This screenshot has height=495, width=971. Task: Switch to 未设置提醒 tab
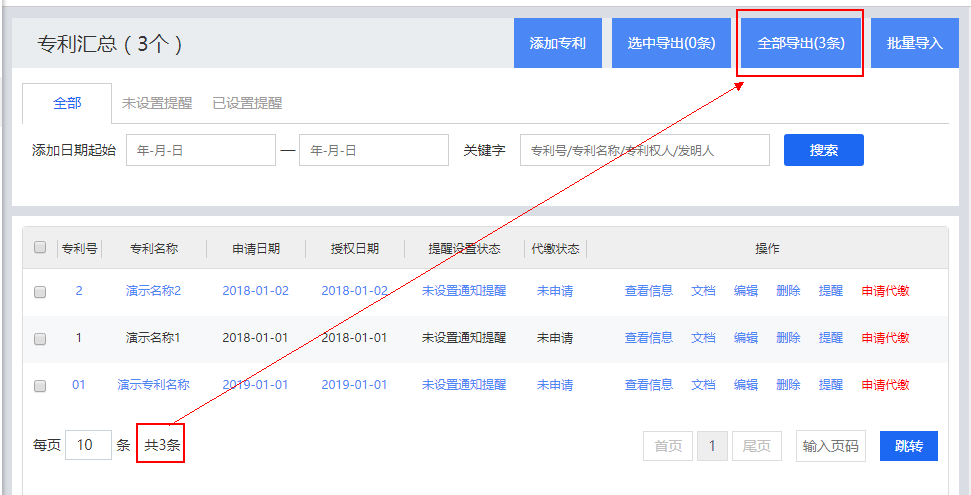coord(157,103)
